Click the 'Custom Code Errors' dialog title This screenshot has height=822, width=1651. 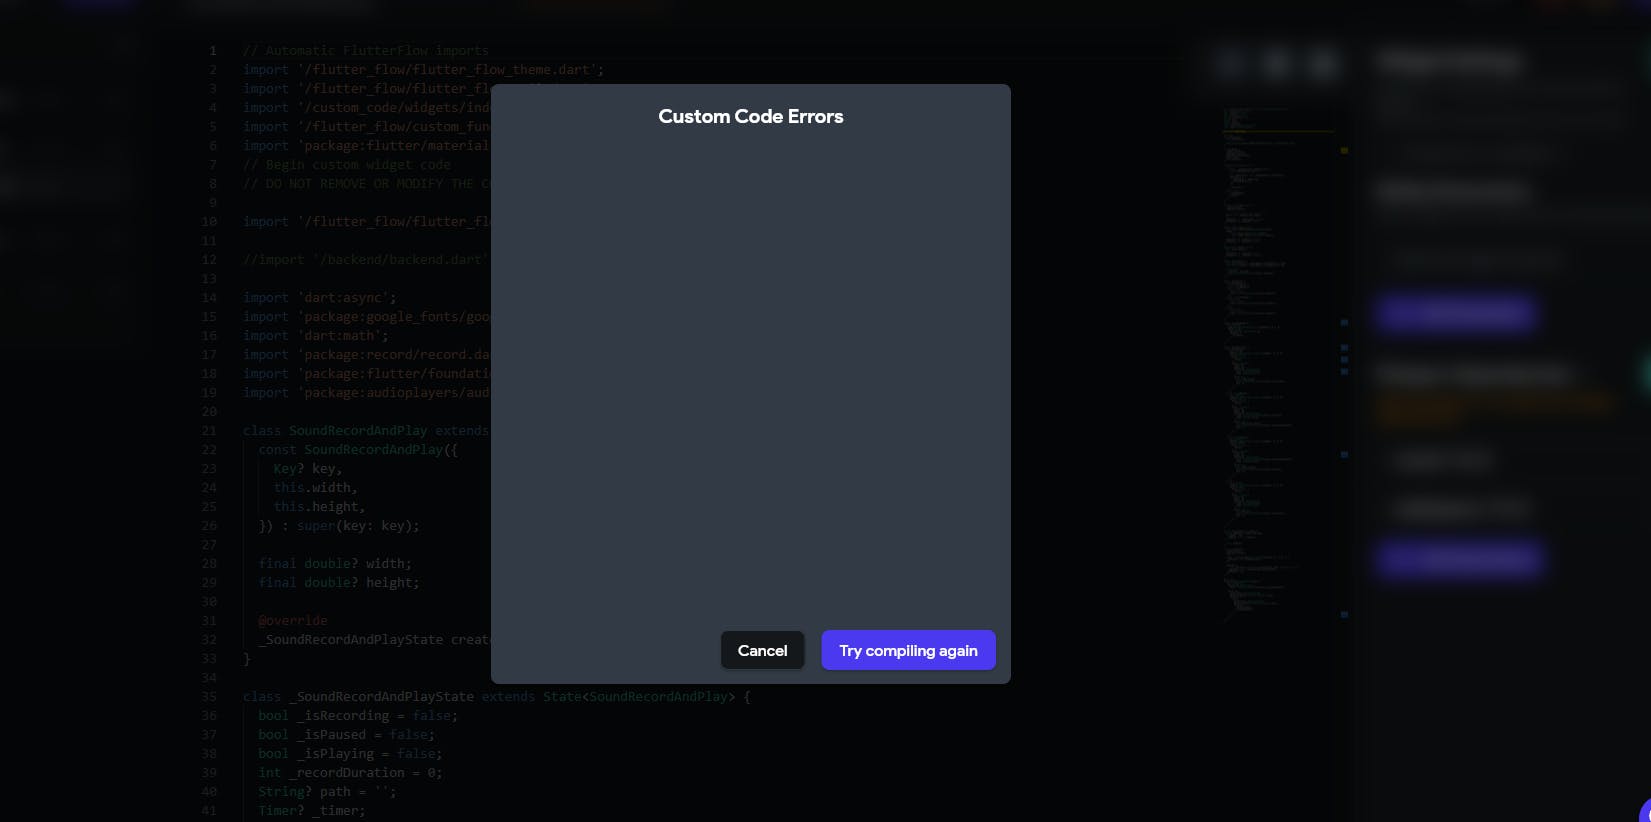tap(751, 116)
